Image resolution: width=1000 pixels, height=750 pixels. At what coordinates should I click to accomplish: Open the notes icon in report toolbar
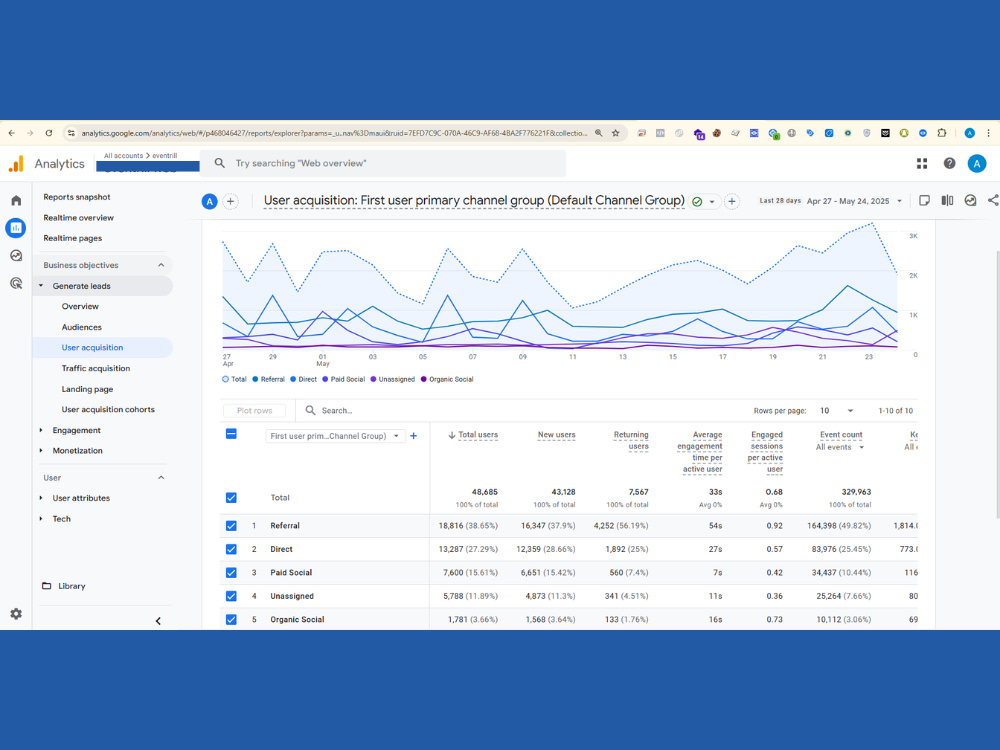point(924,201)
